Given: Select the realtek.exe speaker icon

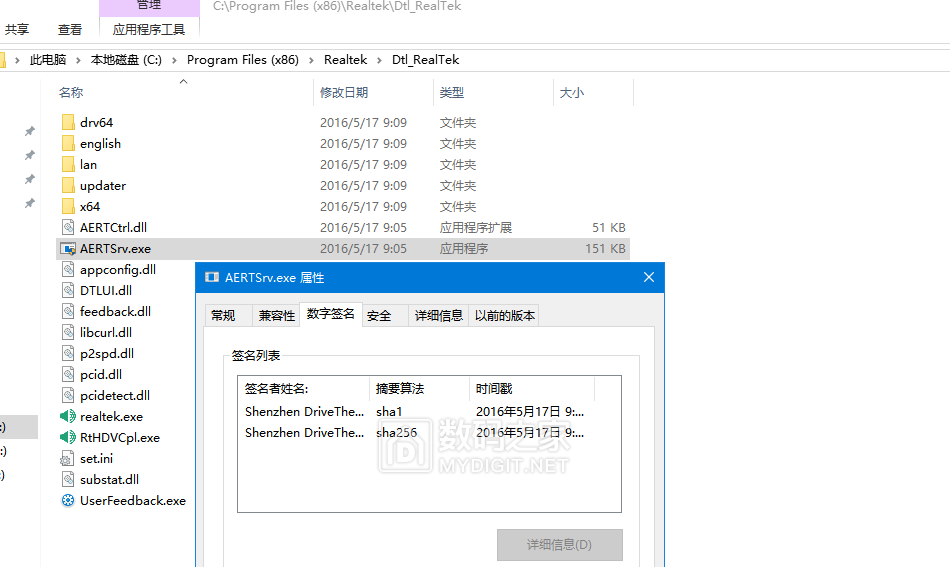Looking at the screenshot, I should 68,416.
